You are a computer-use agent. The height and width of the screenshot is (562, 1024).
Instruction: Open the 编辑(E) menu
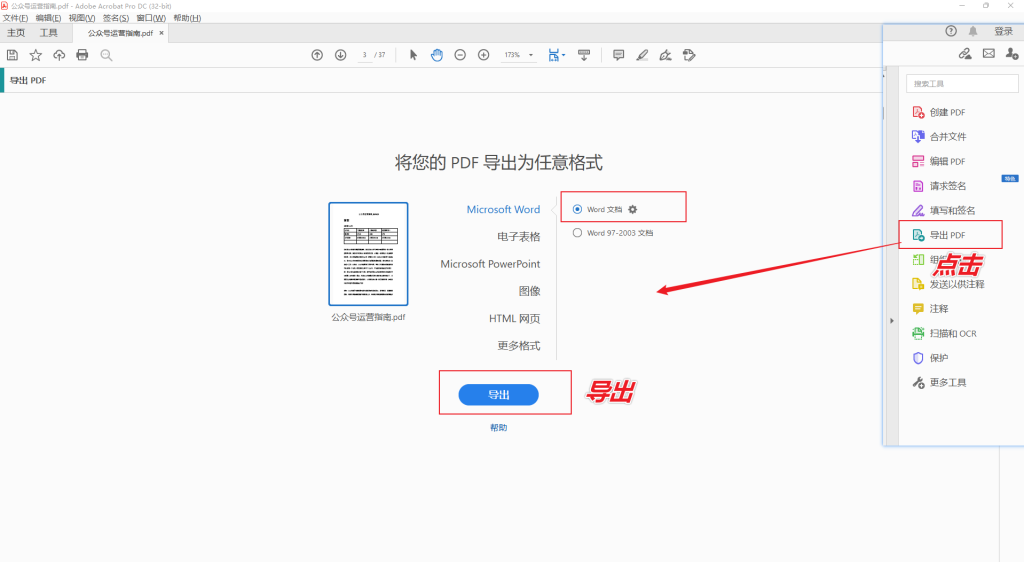click(x=48, y=18)
